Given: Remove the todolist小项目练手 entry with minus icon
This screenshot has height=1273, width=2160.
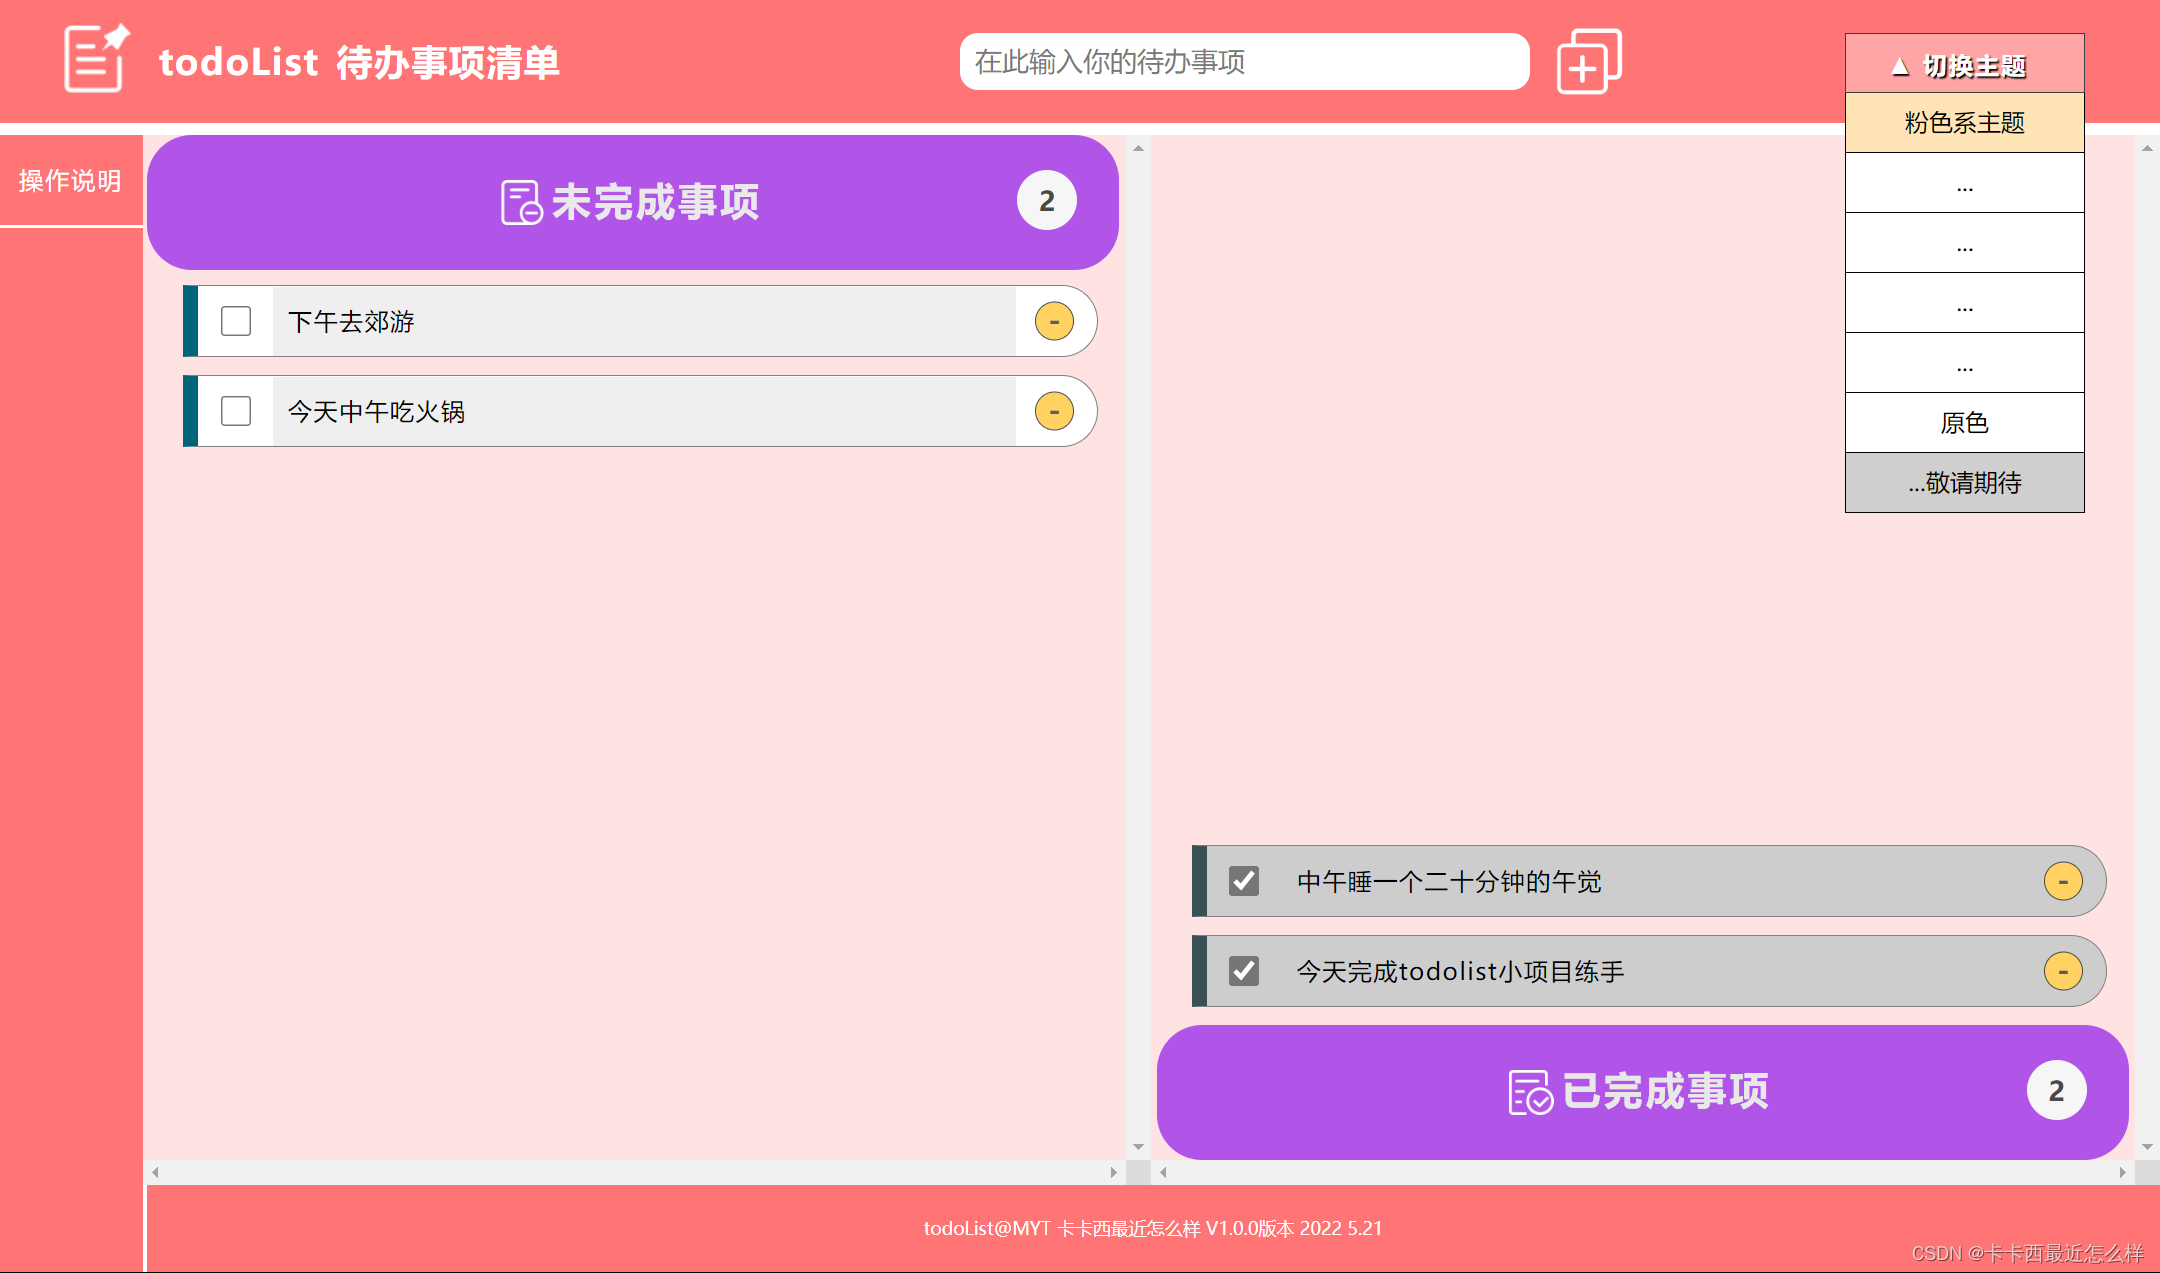Looking at the screenshot, I should coord(2062,971).
